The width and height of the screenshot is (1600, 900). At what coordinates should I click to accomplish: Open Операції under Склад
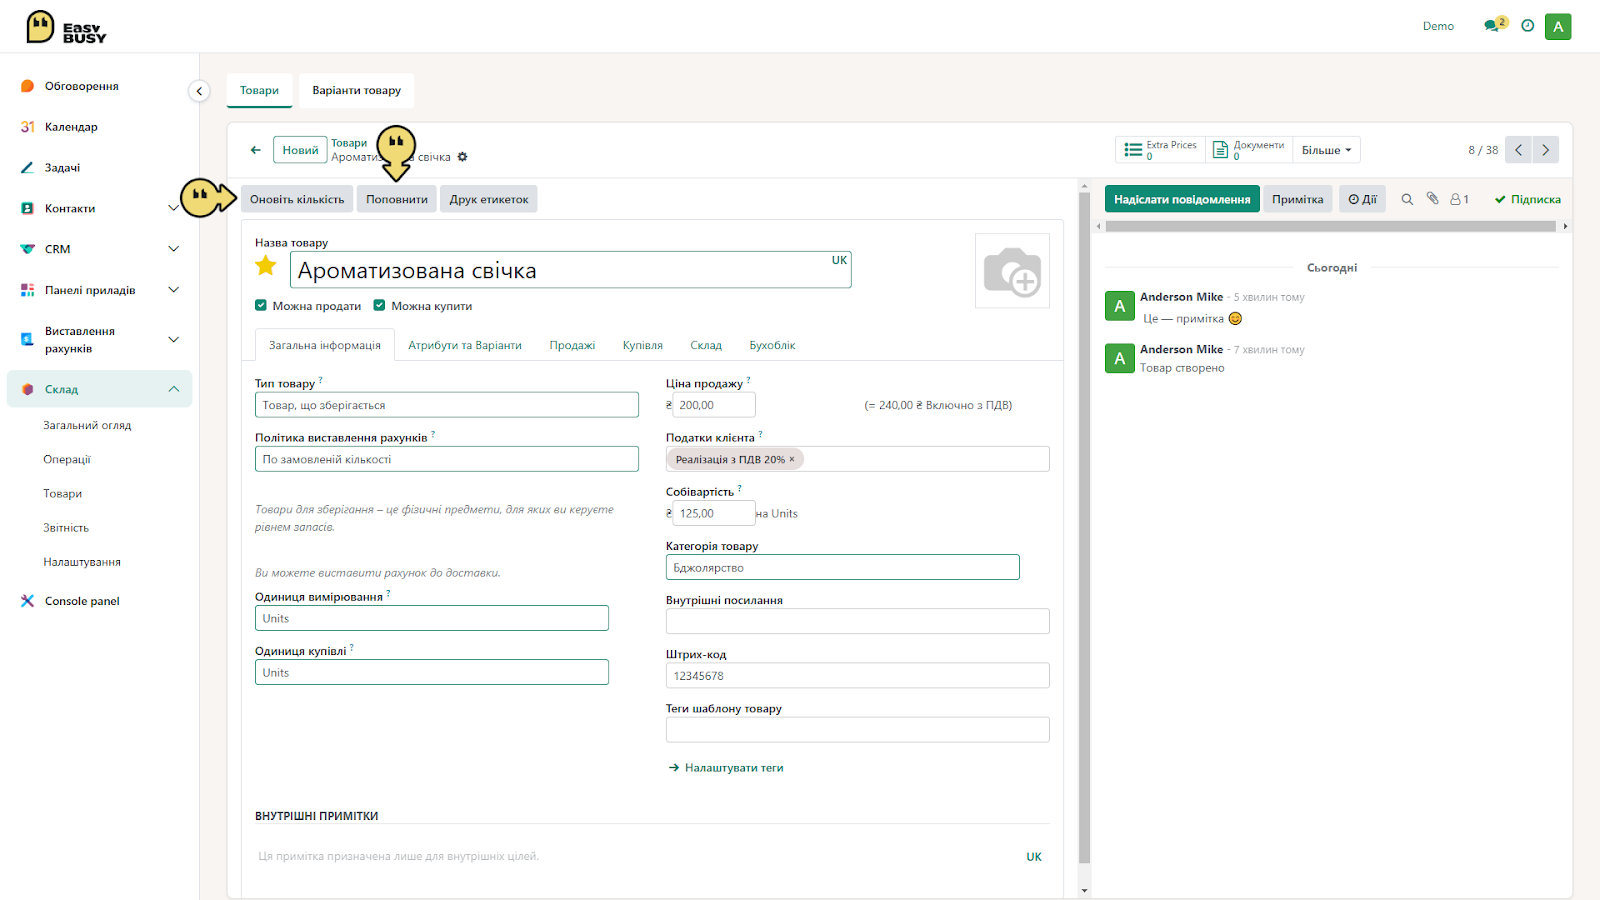(x=67, y=459)
